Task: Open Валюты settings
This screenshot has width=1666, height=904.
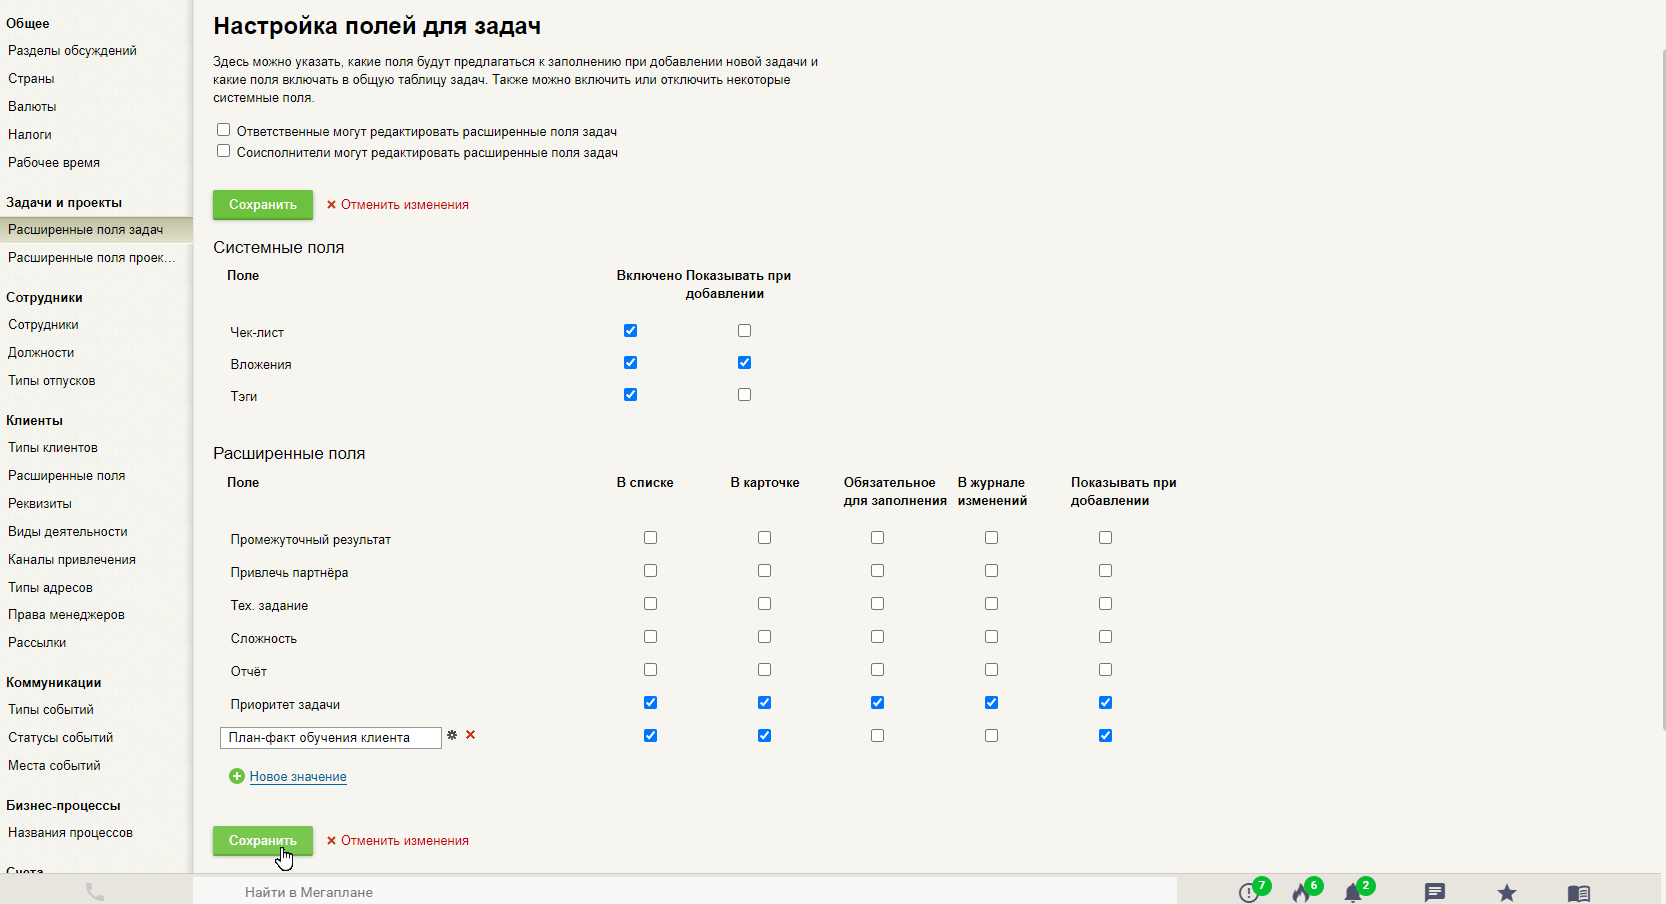Action: pyautogui.click(x=32, y=106)
